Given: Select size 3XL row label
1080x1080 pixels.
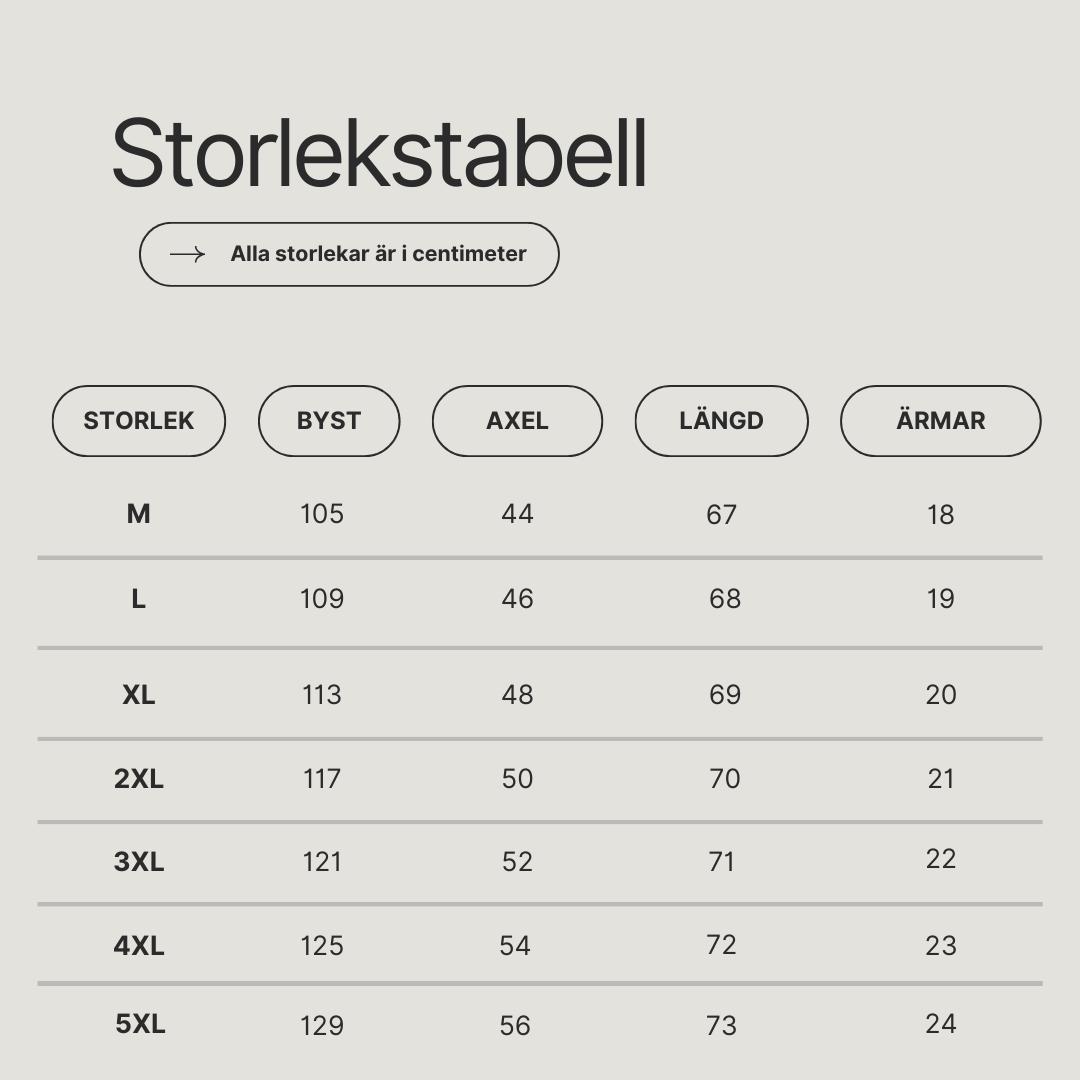Looking at the screenshot, I should [x=138, y=862].
